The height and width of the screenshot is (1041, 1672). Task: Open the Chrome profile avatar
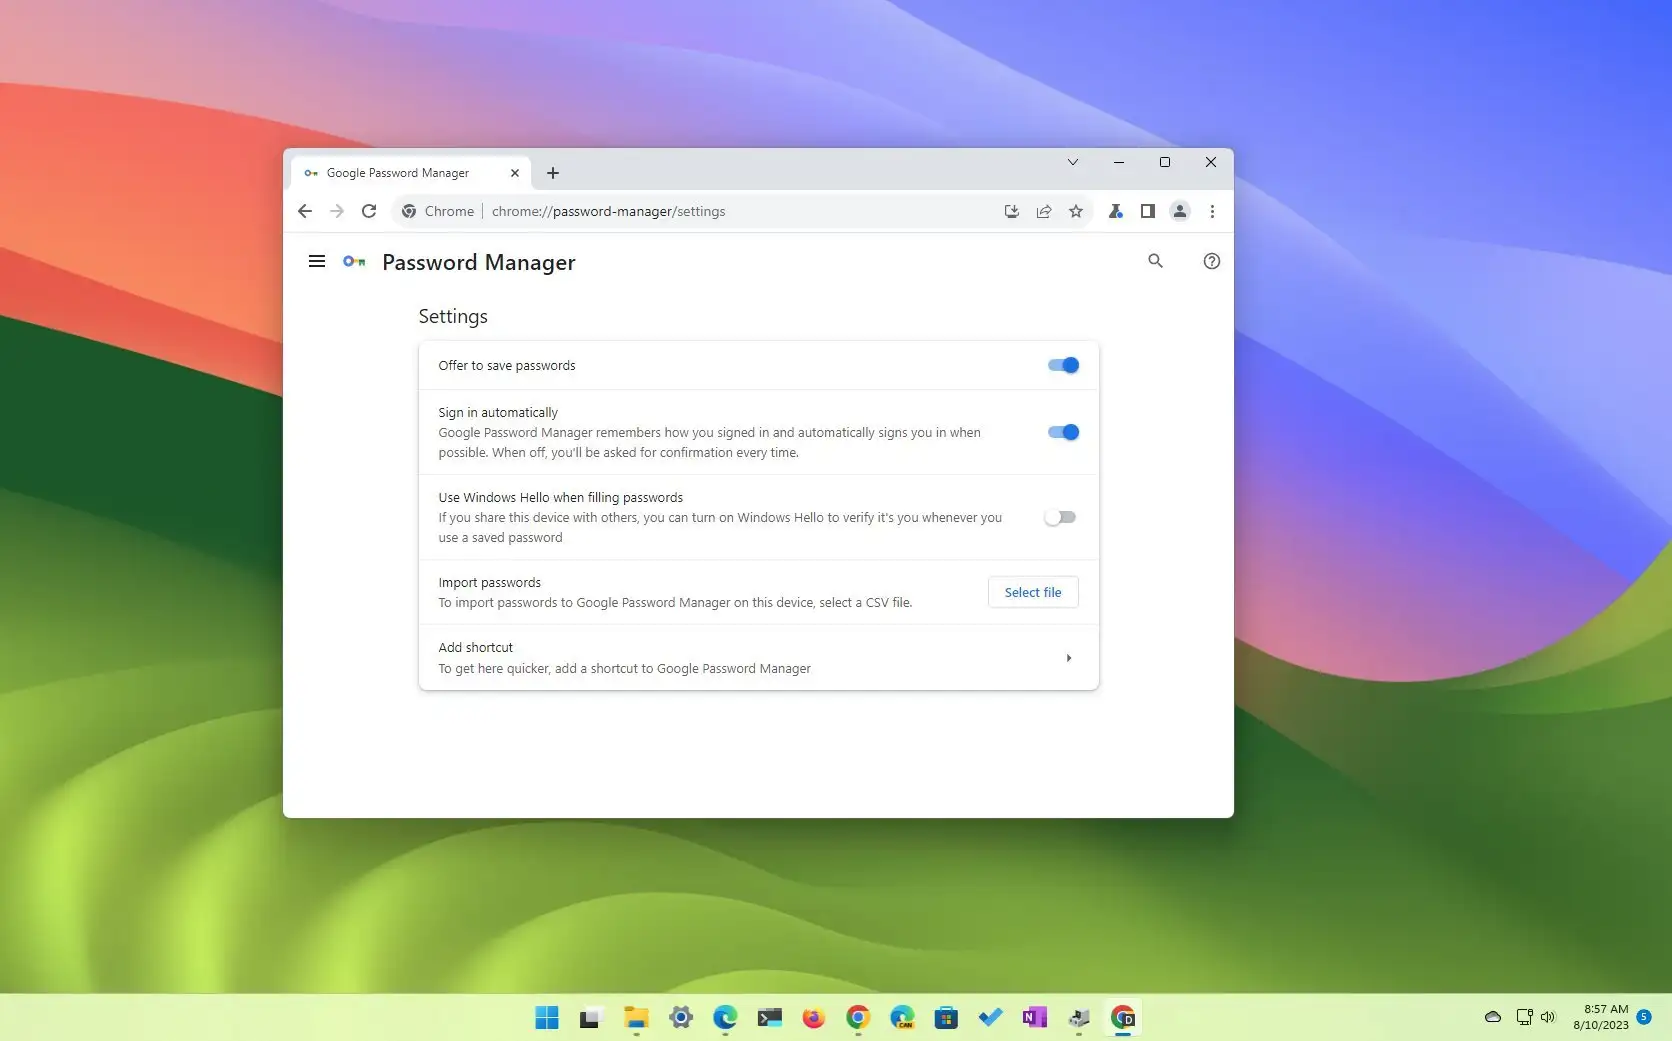(1179, 211)
